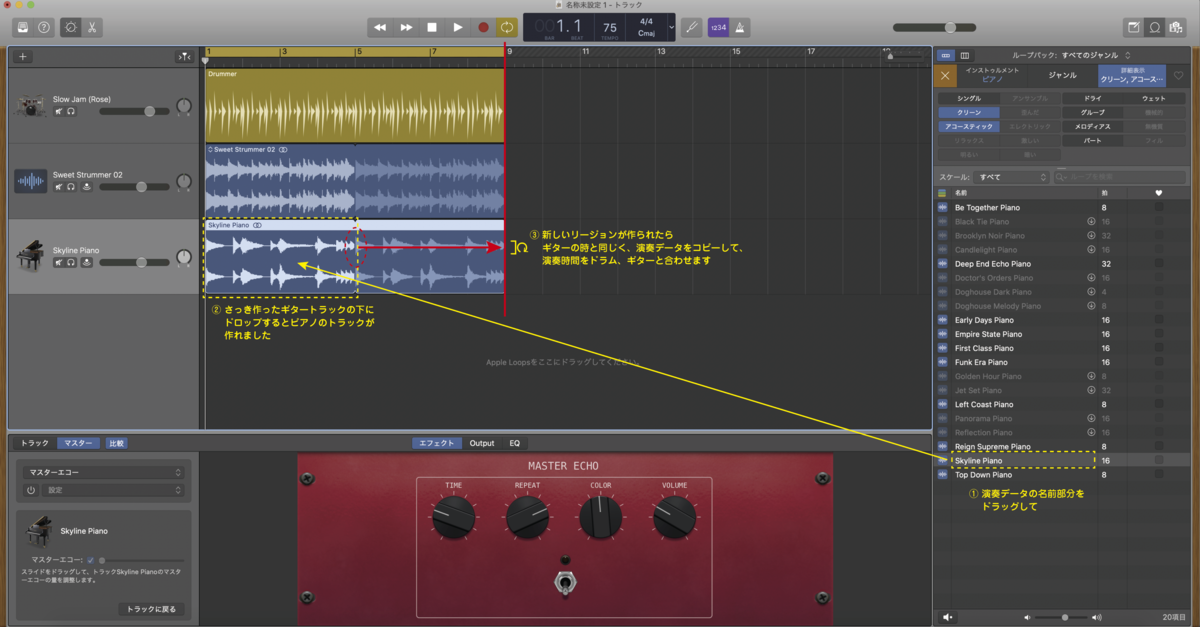Mute the Sweet Strummer 02 track
Screen dimensions: 1200x627
pos(58,186)
